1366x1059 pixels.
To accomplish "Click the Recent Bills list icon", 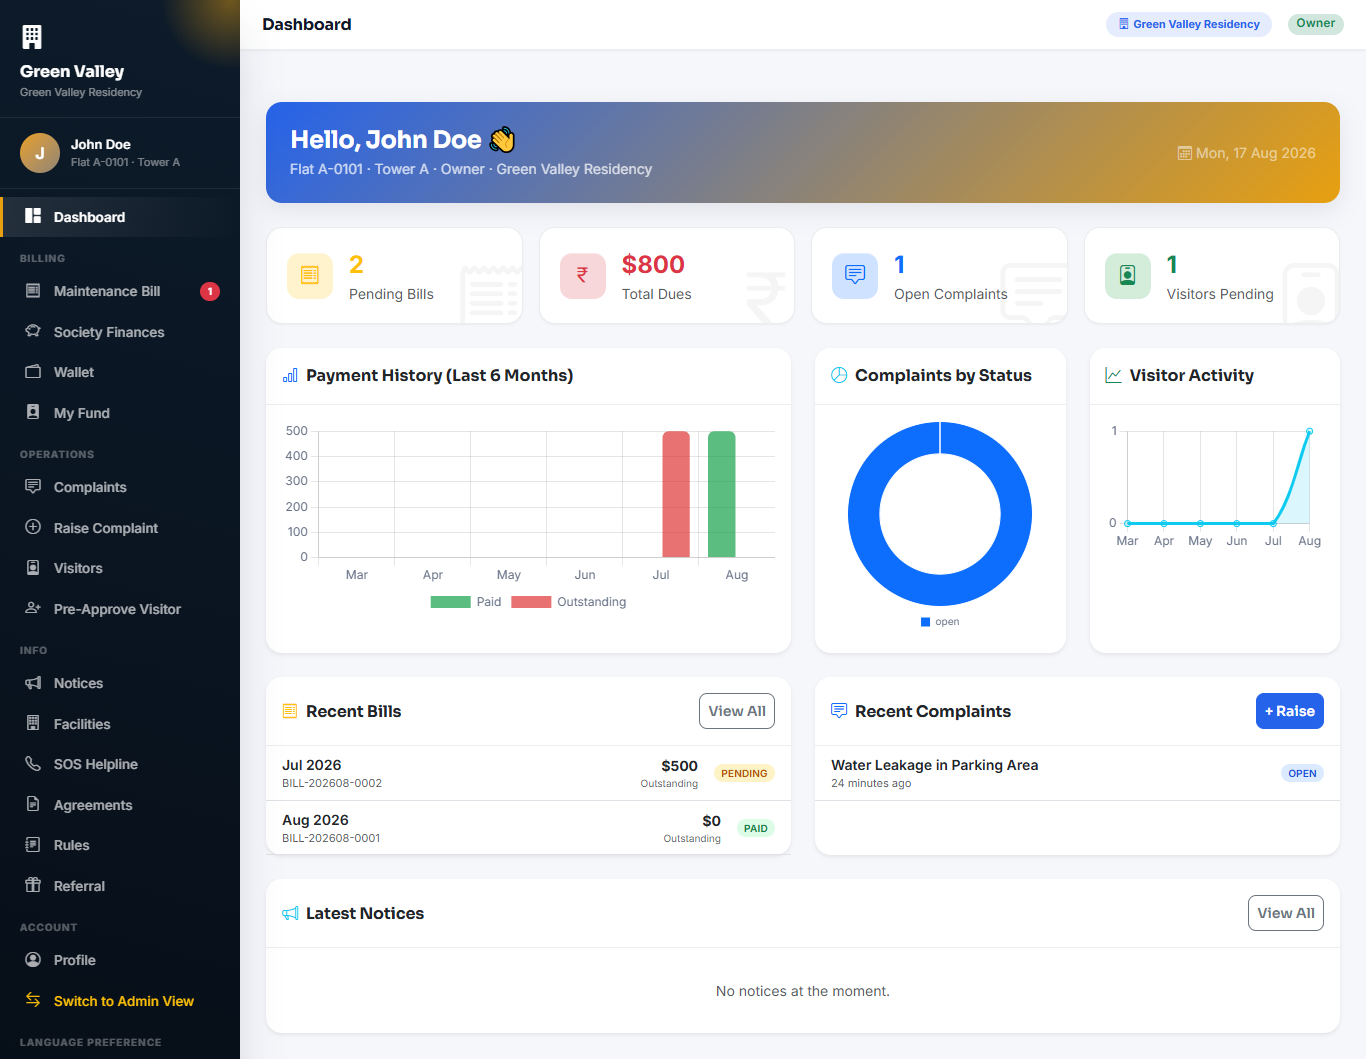I will click(x=290, y=711).
